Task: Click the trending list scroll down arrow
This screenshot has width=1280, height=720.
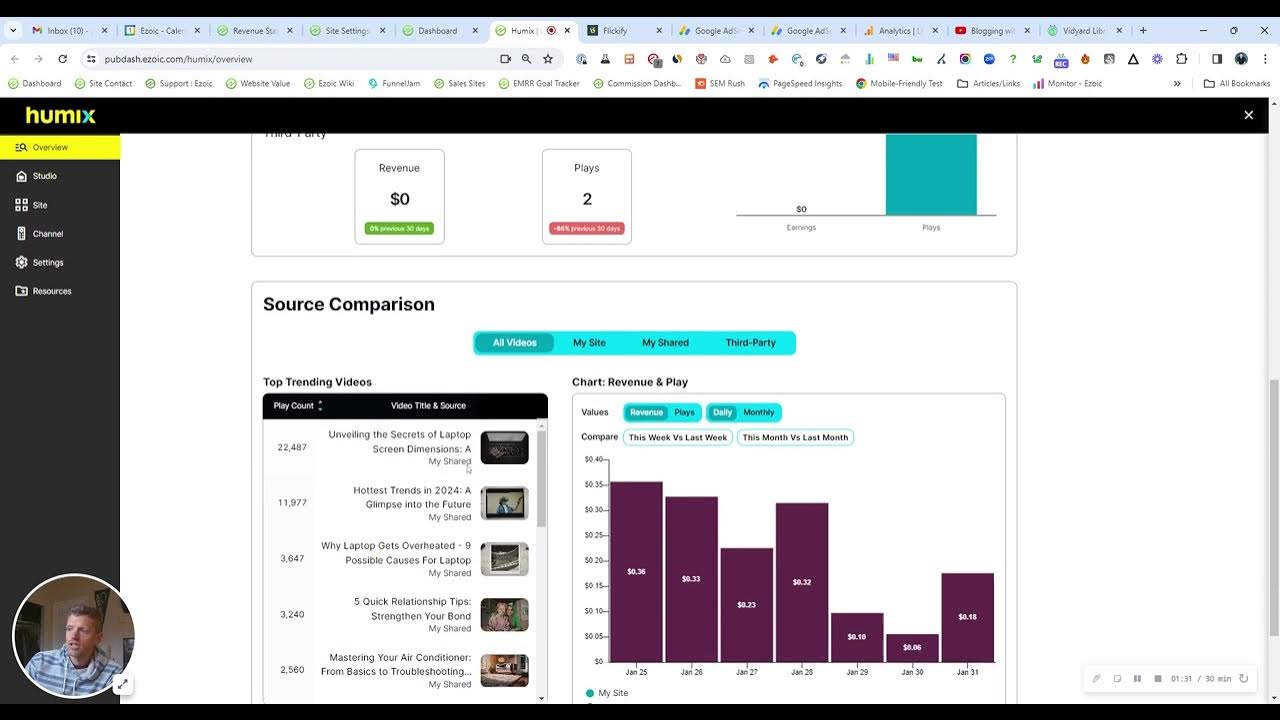Action: (542, 698)
